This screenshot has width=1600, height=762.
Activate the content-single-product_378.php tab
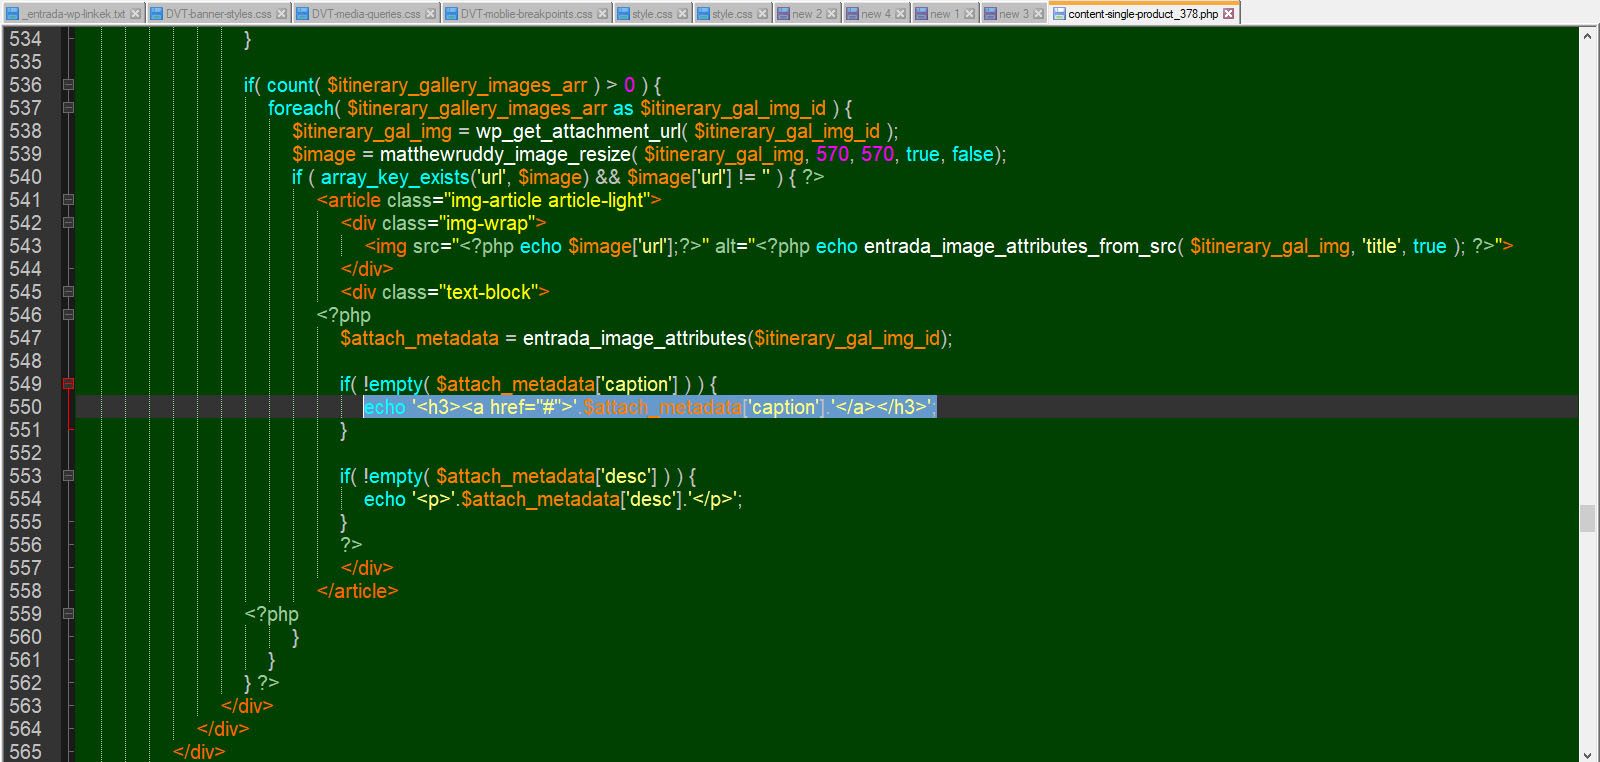[x=1143, y=13]
